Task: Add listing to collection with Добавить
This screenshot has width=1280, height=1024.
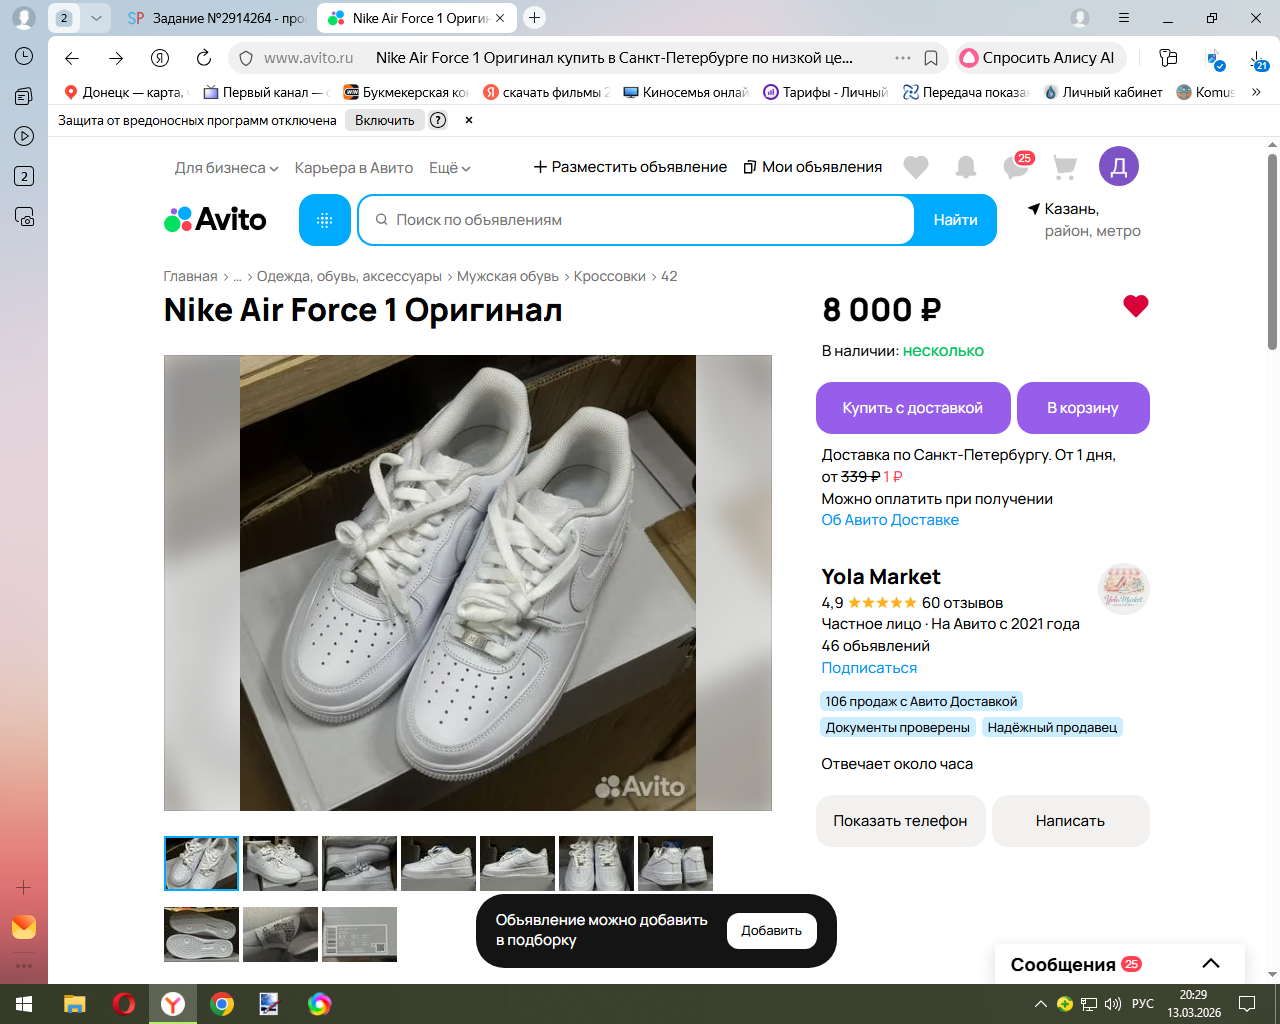Action: click(771, 931)
